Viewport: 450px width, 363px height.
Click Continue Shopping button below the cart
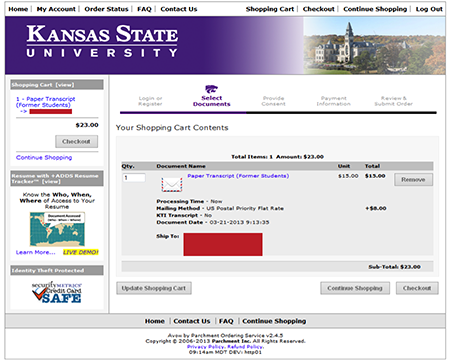coord(355,288)
